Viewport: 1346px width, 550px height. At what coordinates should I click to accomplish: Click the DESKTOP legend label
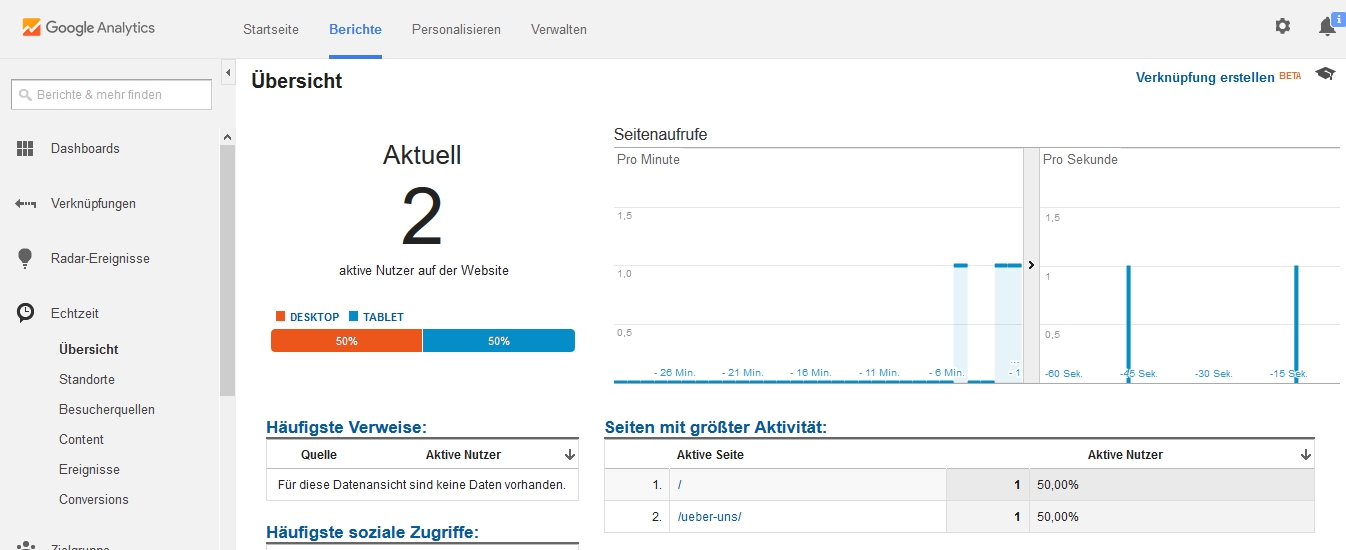314,317
